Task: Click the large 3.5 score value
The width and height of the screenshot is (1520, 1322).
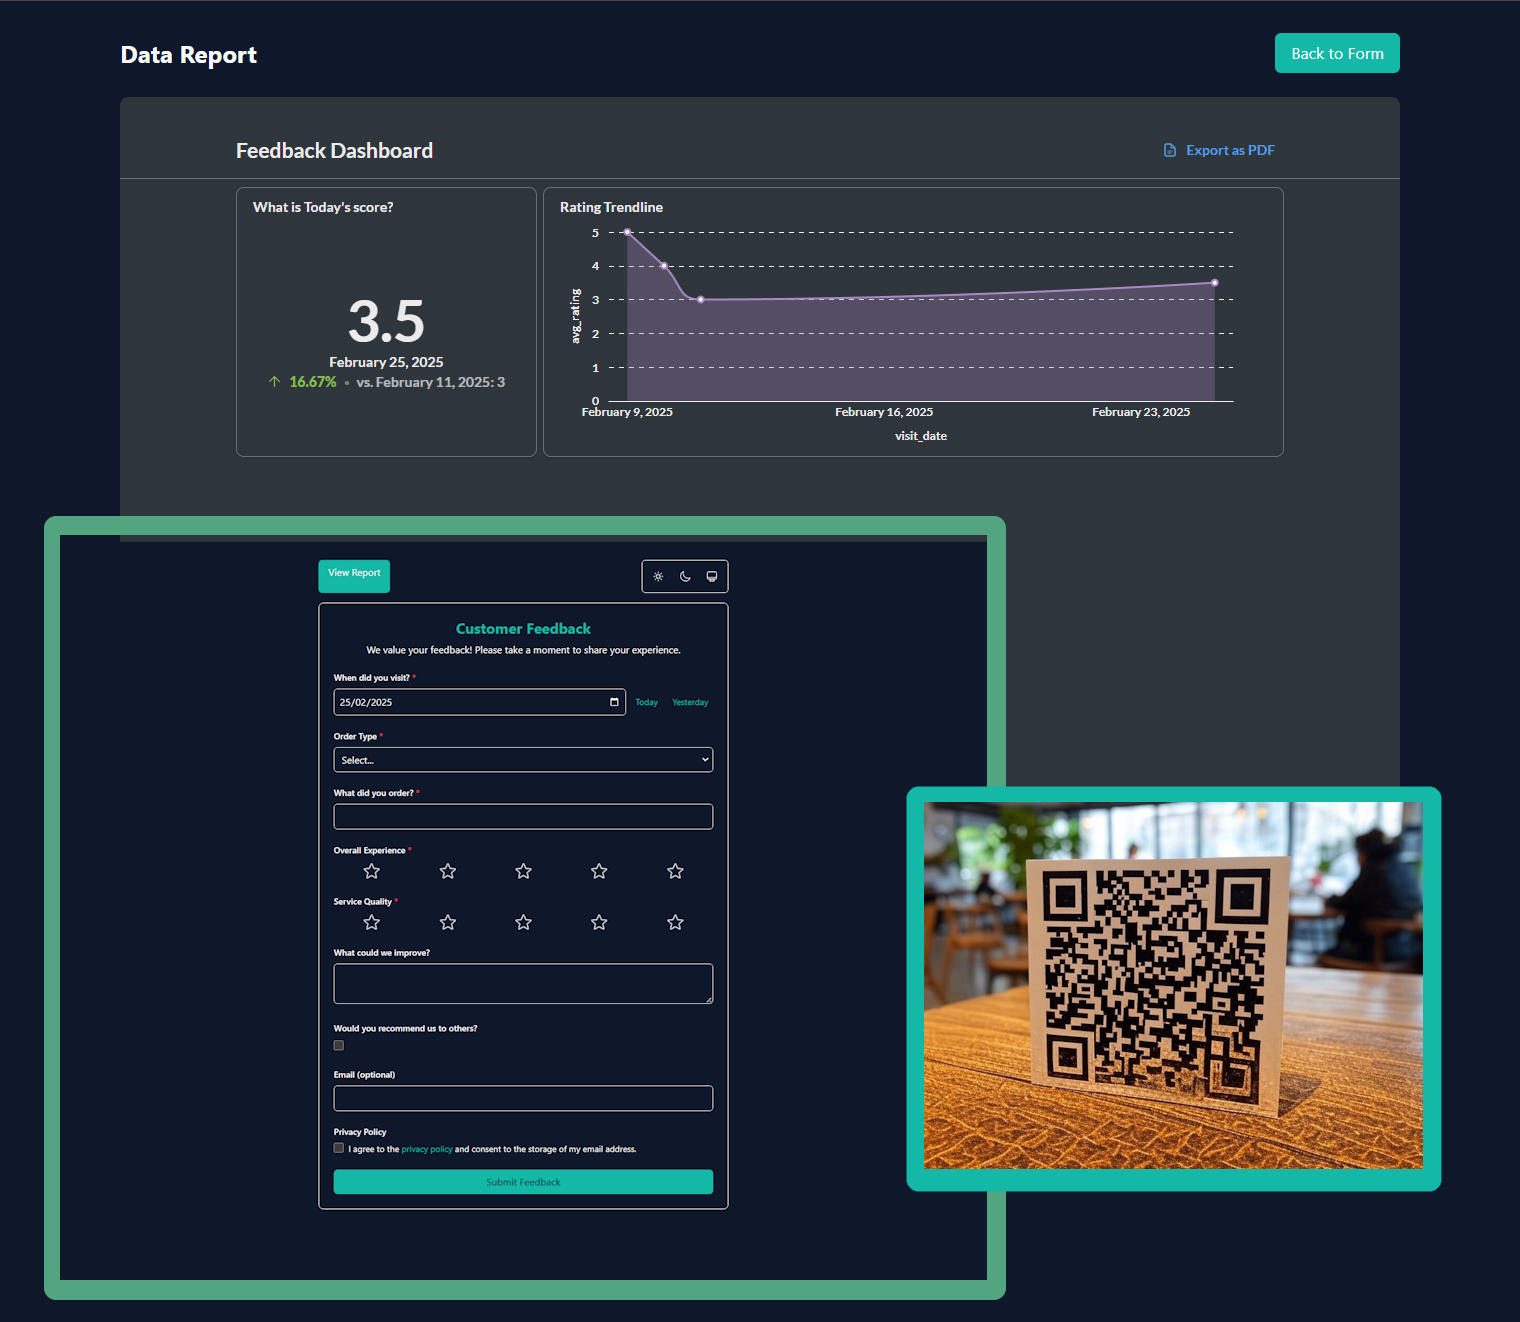Action: 386,321
